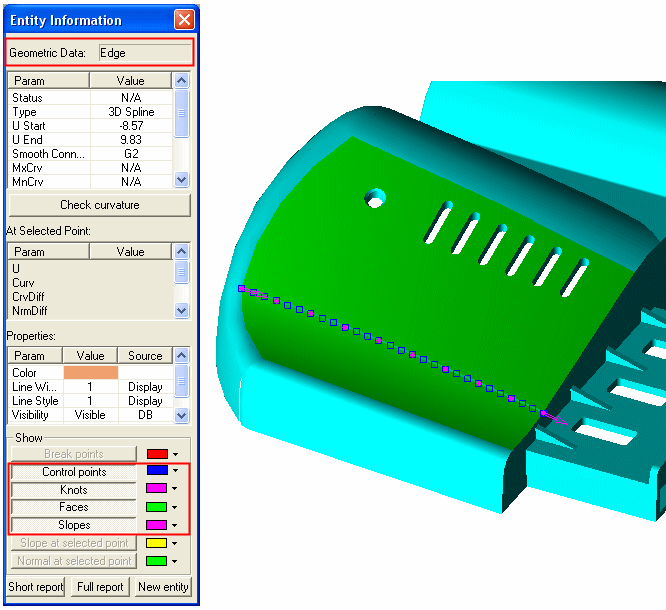This screenshot has width=666, height=610.
Task: Click the Source column header in Properties
Action: [x=145, y=356]
